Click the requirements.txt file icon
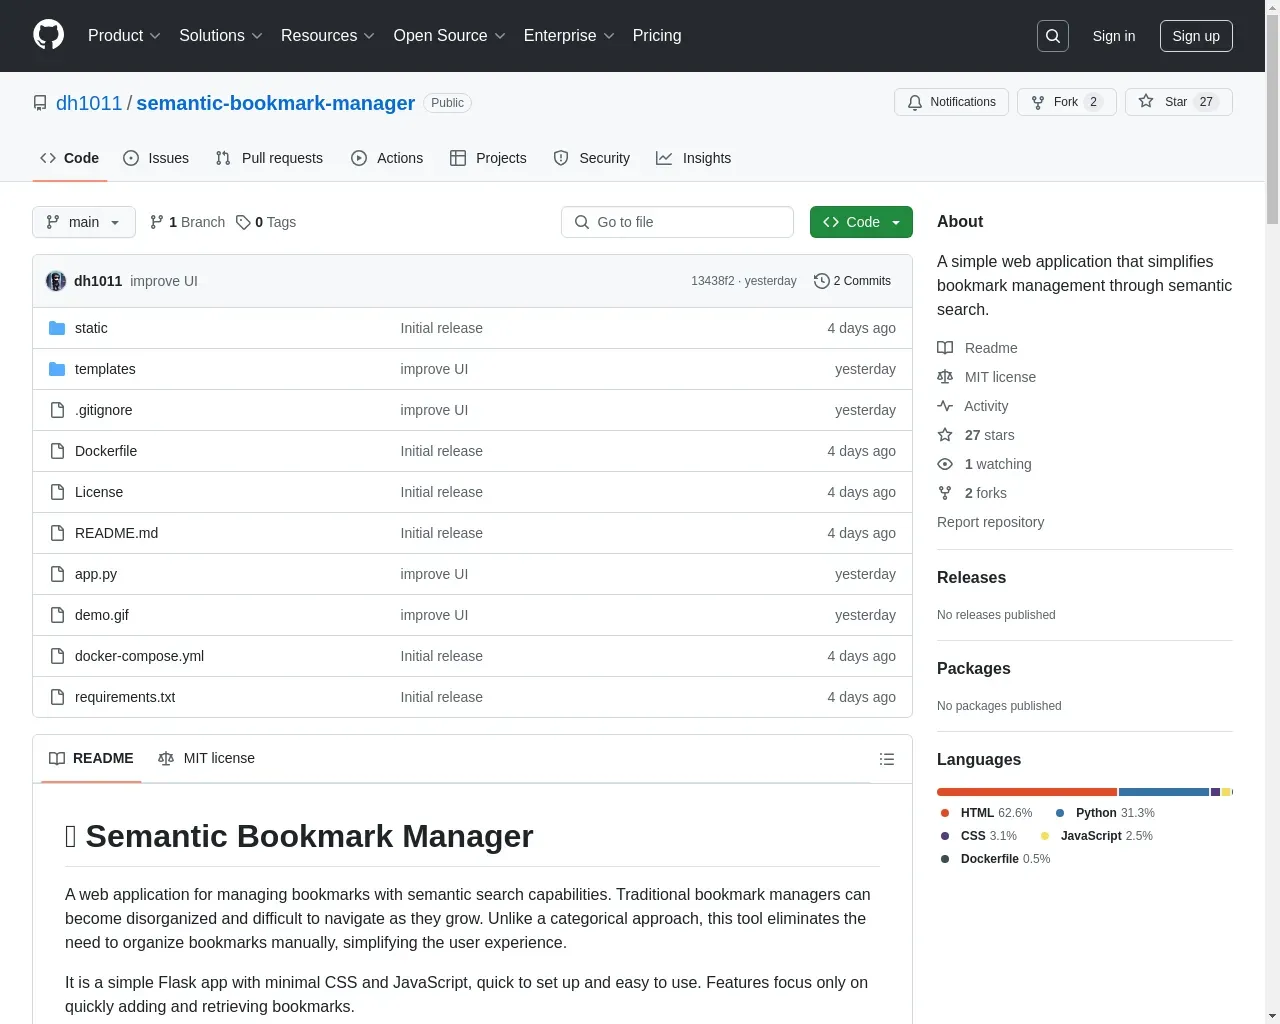1280x1024 pixels. coord(57,697)
